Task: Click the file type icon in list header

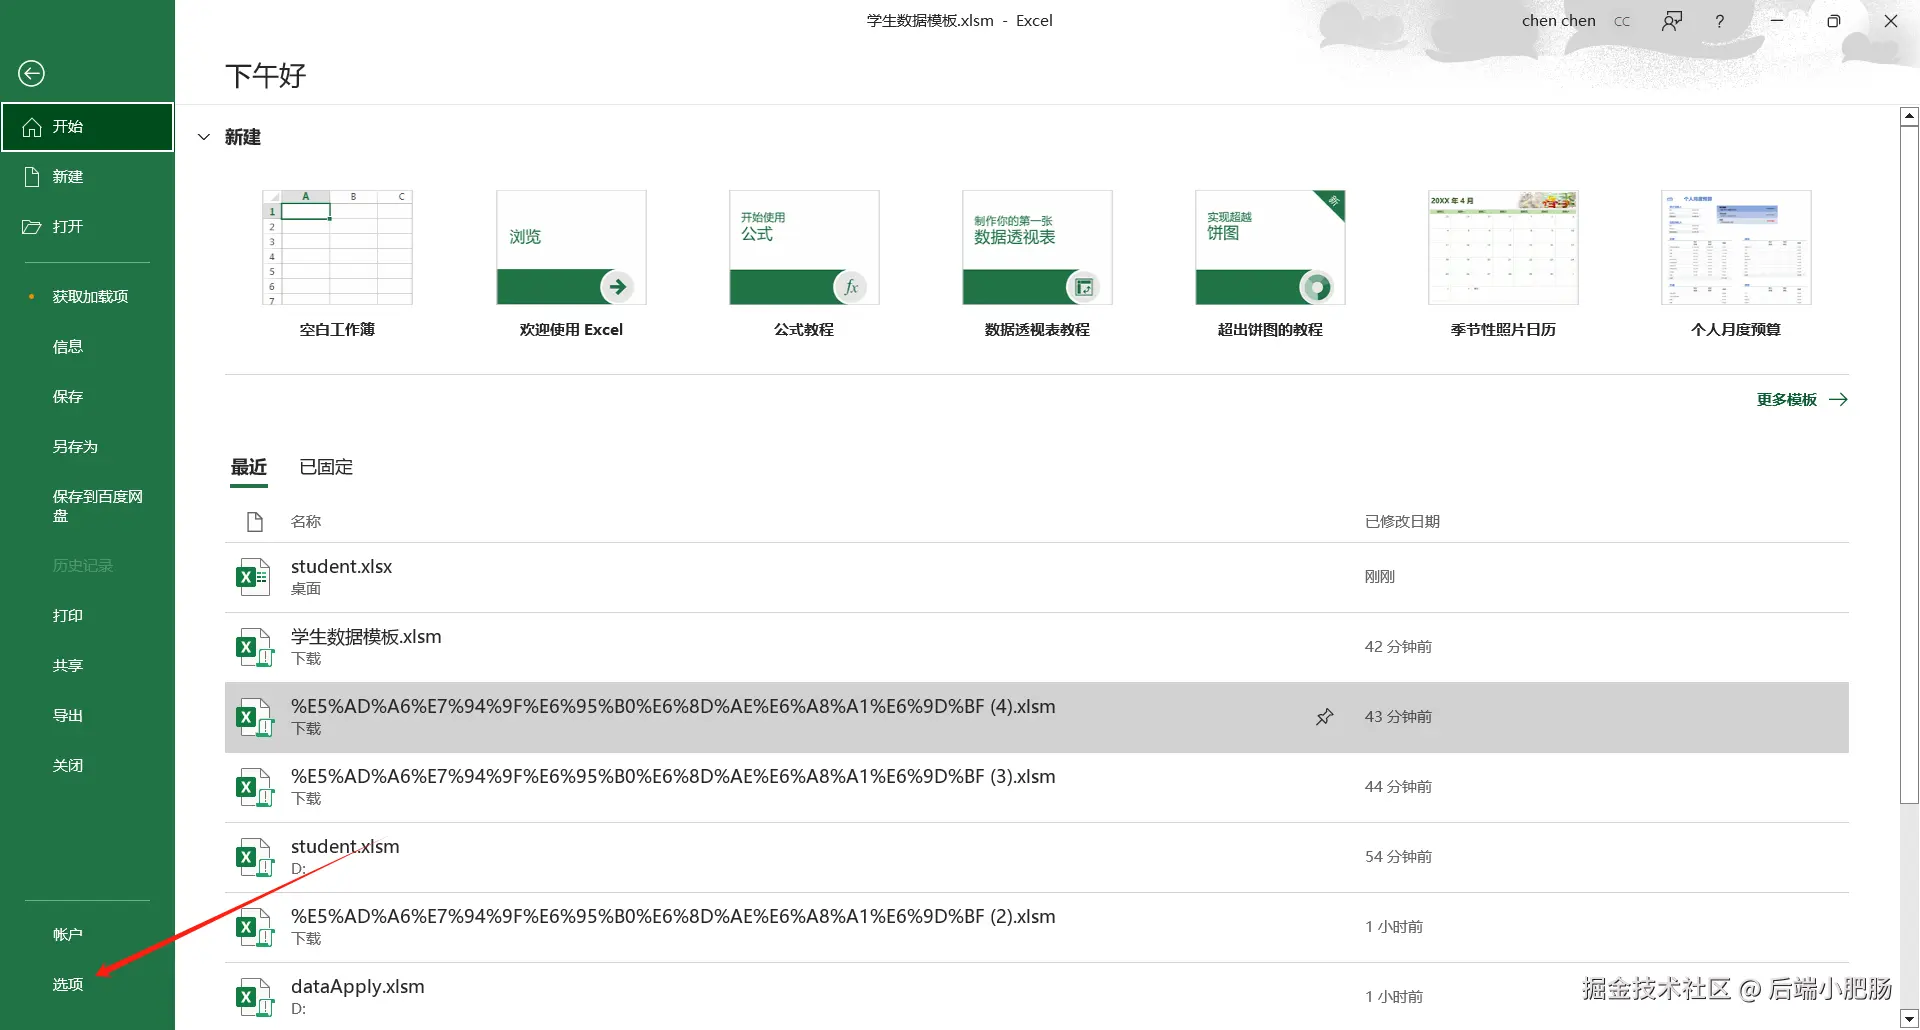Action: [x=254, y=522]
